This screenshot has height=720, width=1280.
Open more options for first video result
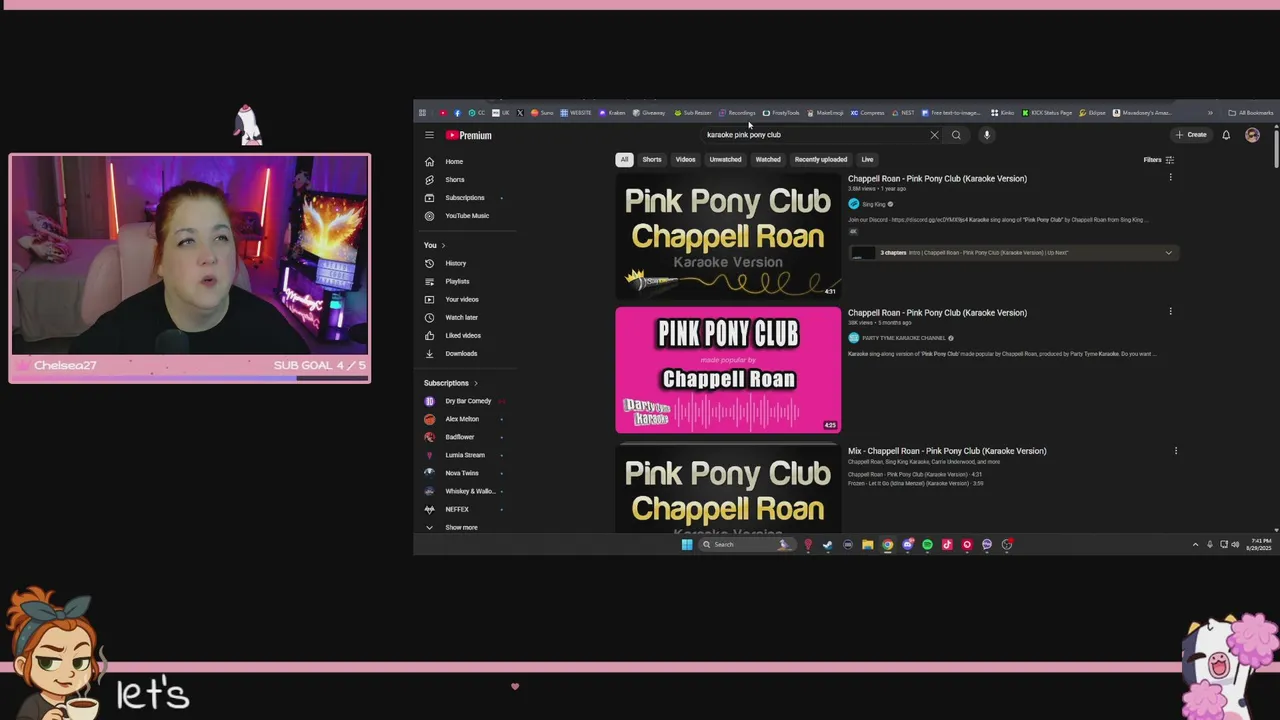(x=1170, y=178)
